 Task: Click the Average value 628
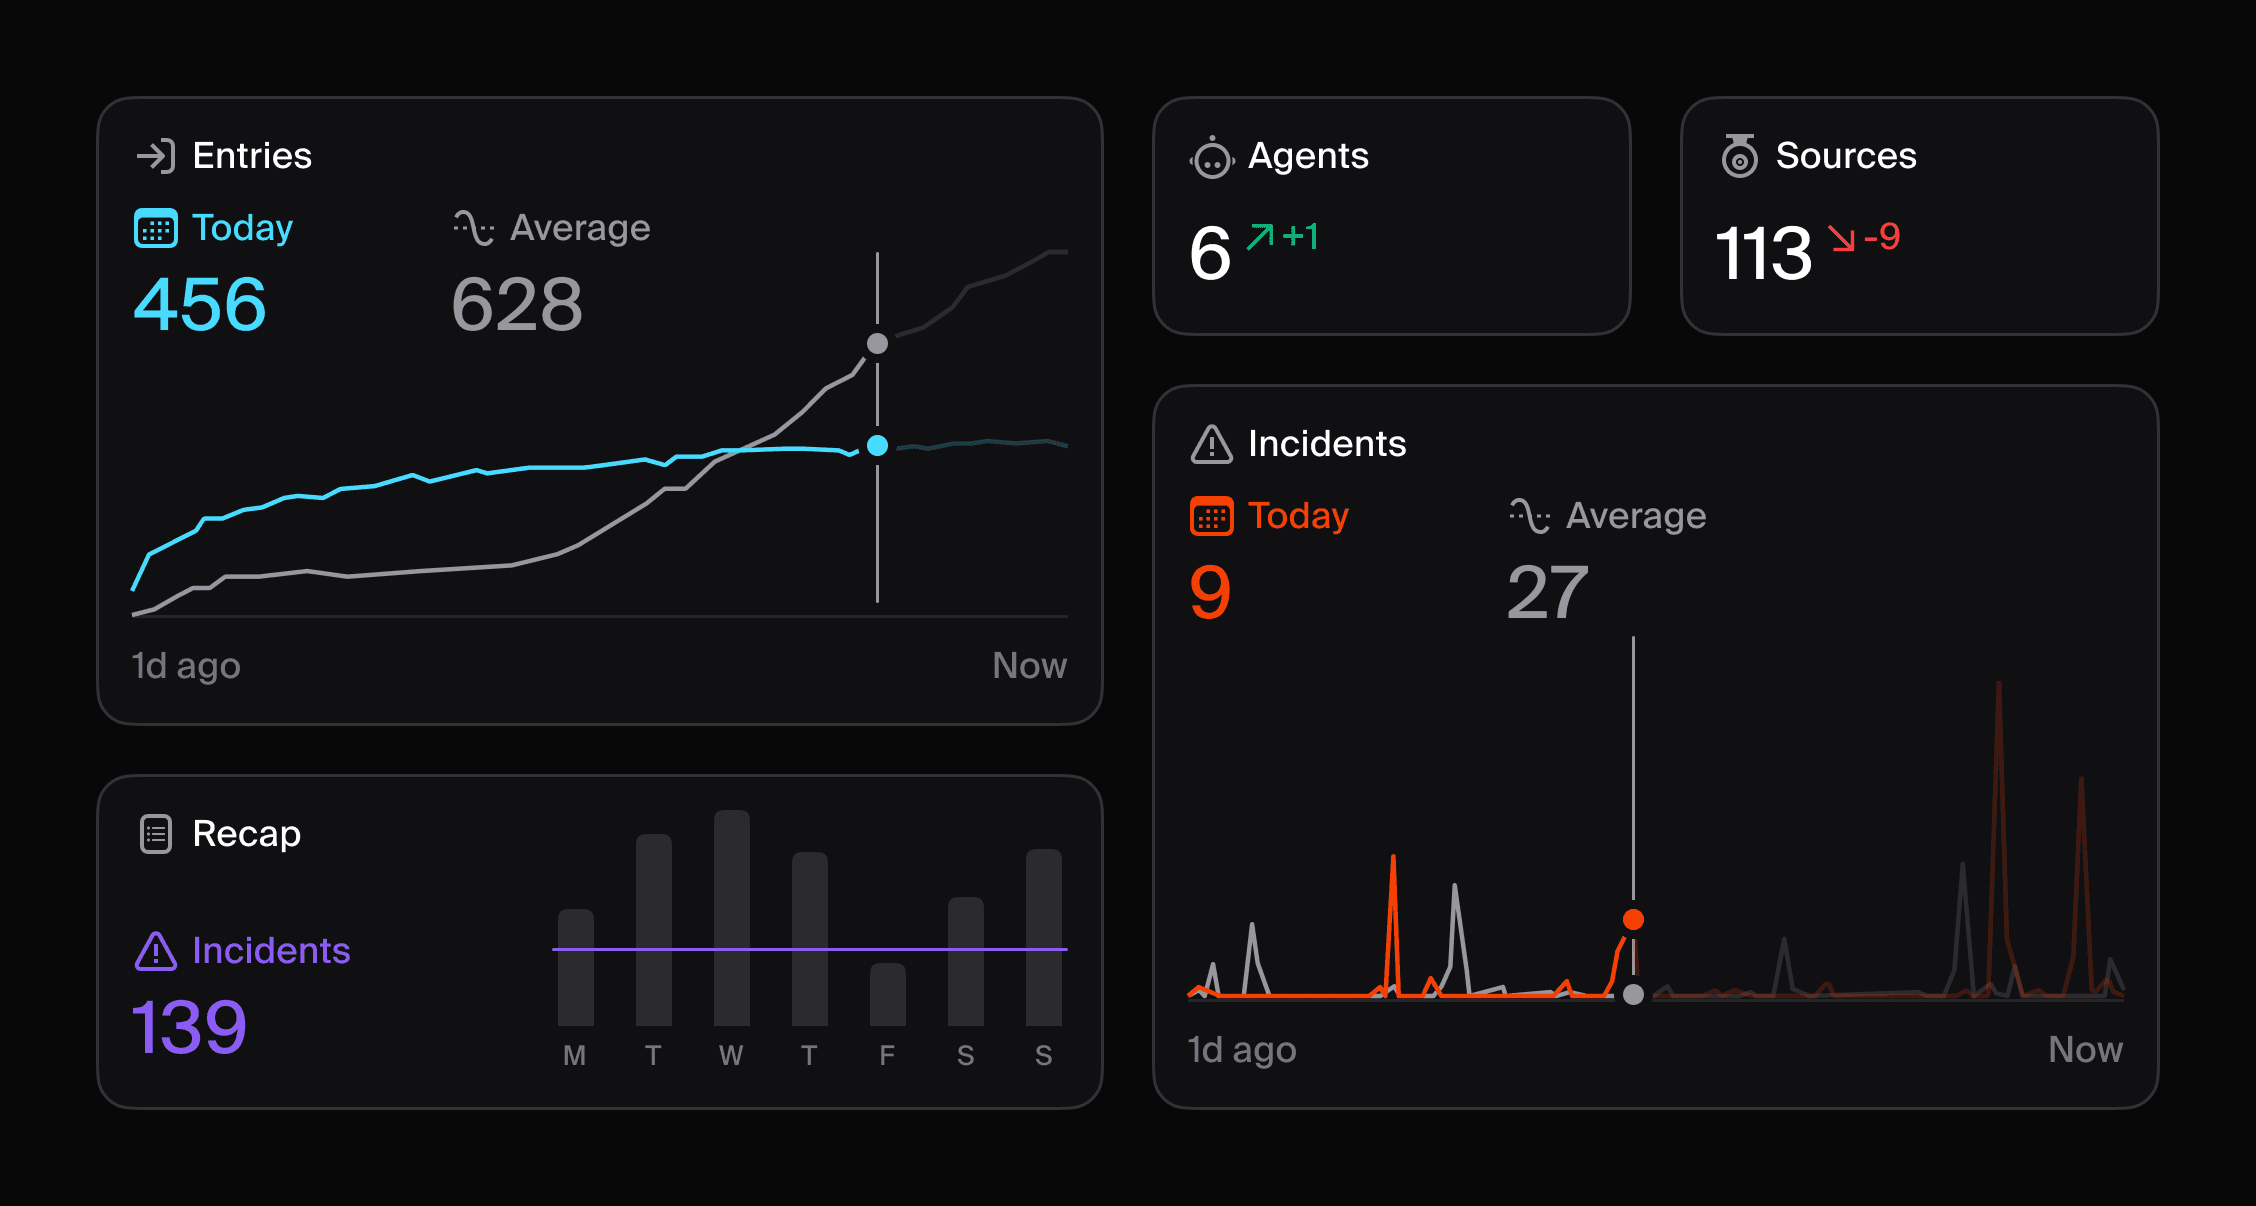517,305
